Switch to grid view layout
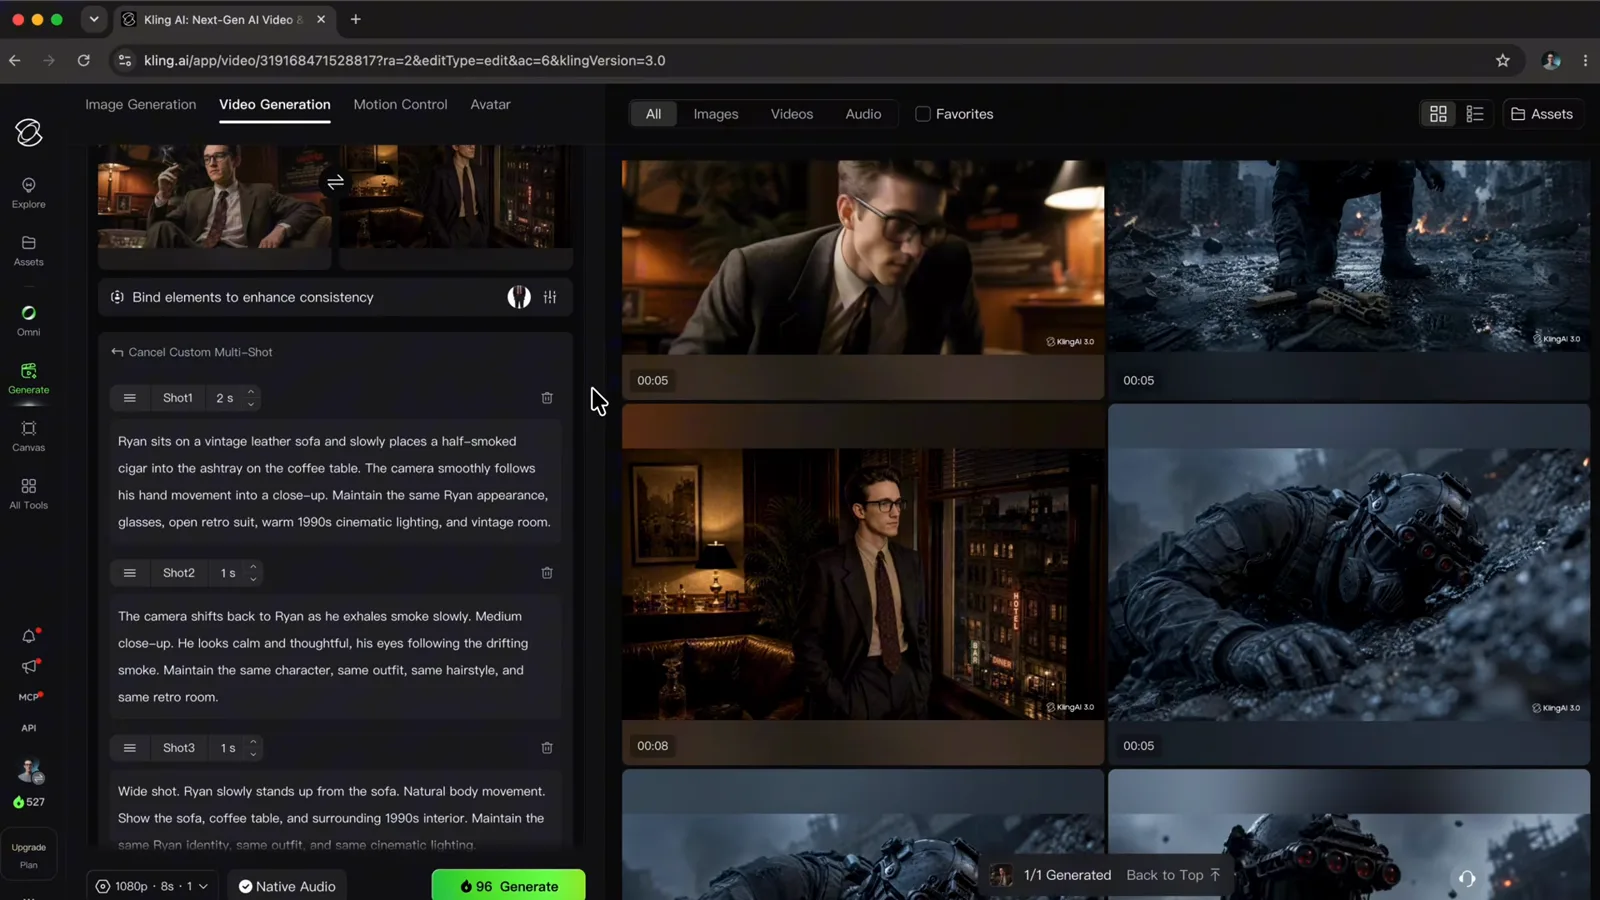The height and width of the screenshot is (900, 1600). point(1438,114)
